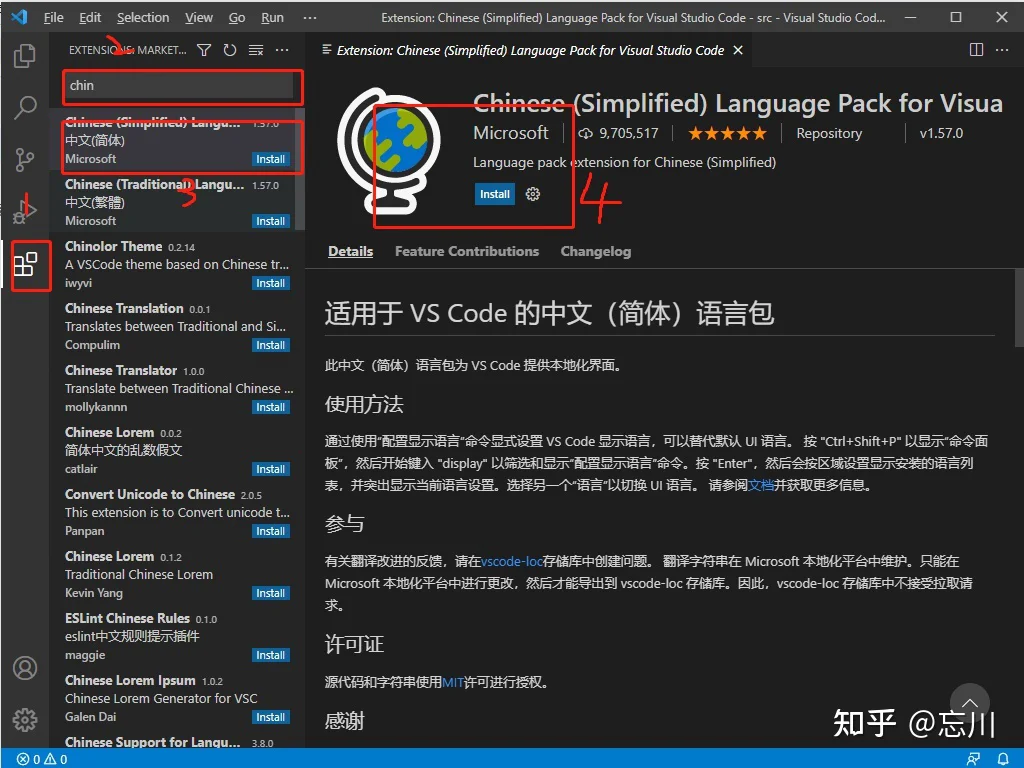Click the details page vertical scrollbar
This screenshot has height=768, width=1024.
1019,308
